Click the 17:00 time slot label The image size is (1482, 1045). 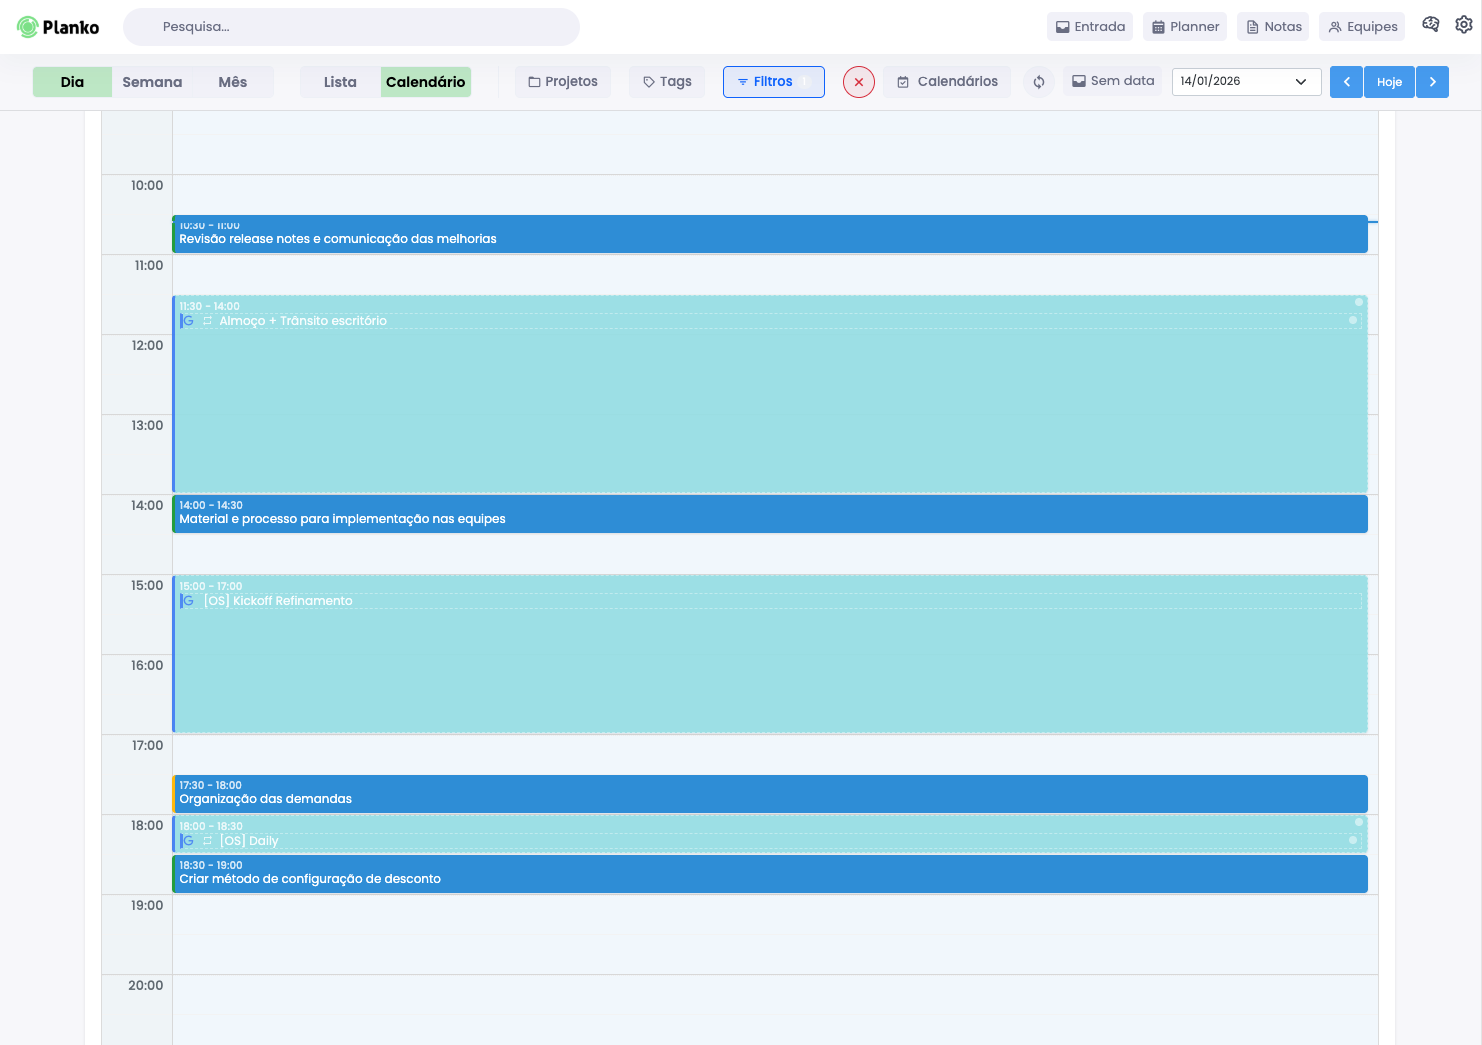[x=147, y=745]
